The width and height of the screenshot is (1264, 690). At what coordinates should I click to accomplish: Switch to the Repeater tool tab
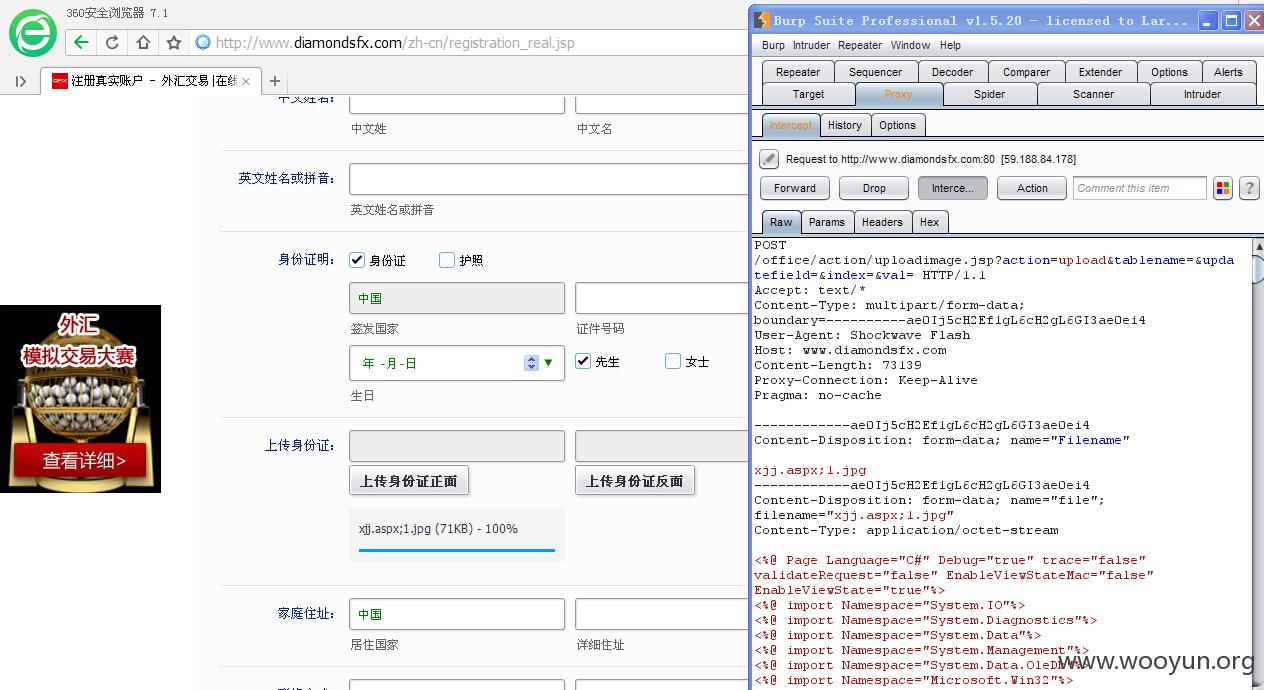[798, 72]
